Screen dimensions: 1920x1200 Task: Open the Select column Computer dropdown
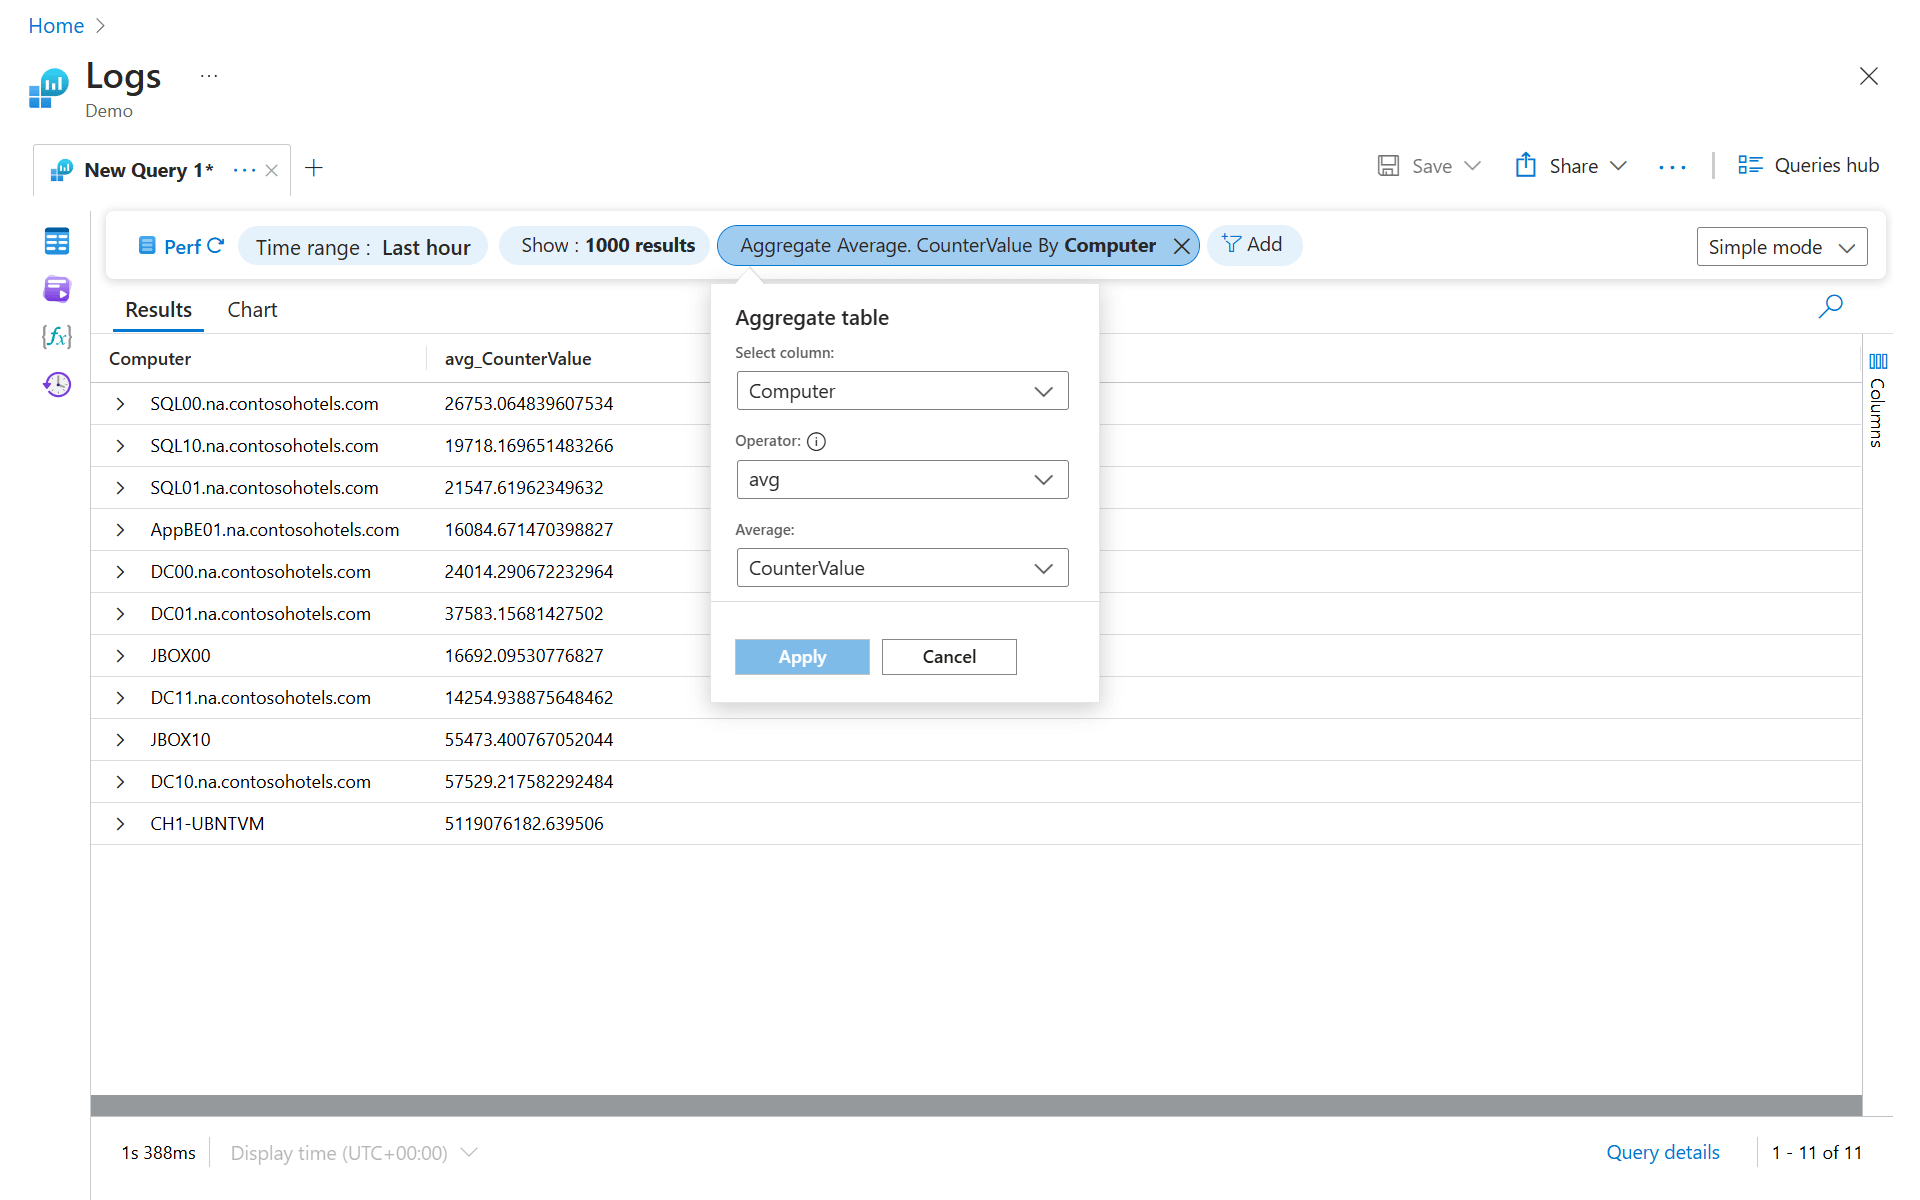[x=902, y=391]
